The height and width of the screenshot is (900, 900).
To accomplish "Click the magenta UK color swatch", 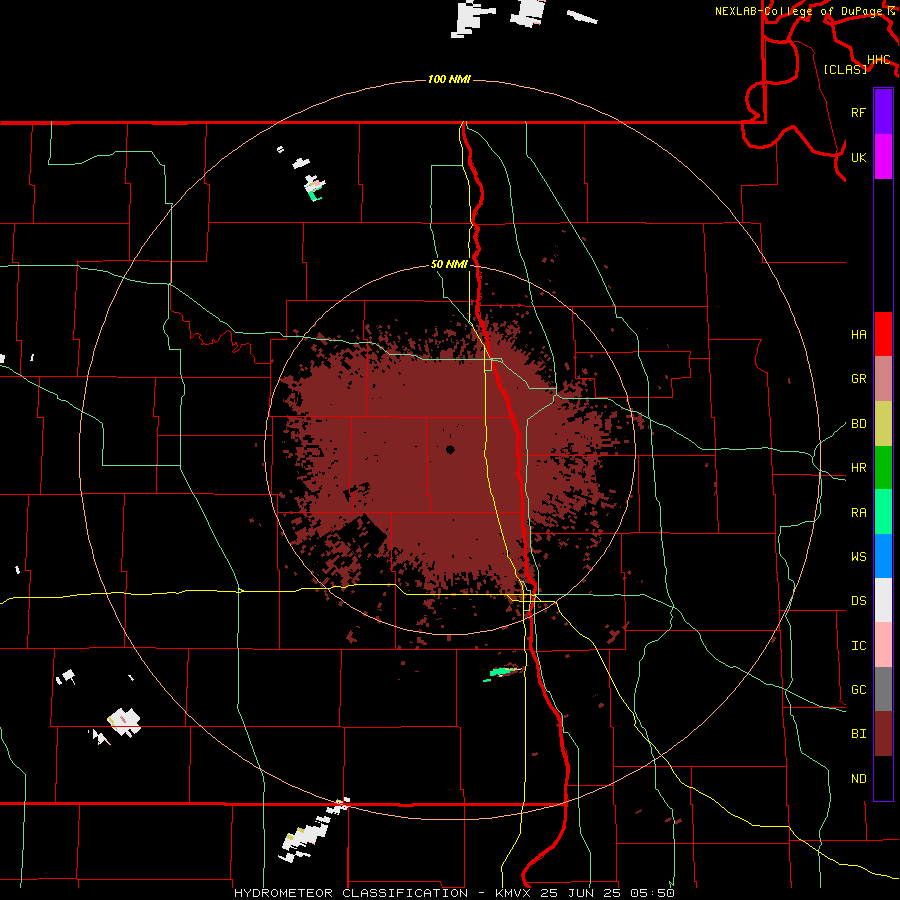I will 883,157.
